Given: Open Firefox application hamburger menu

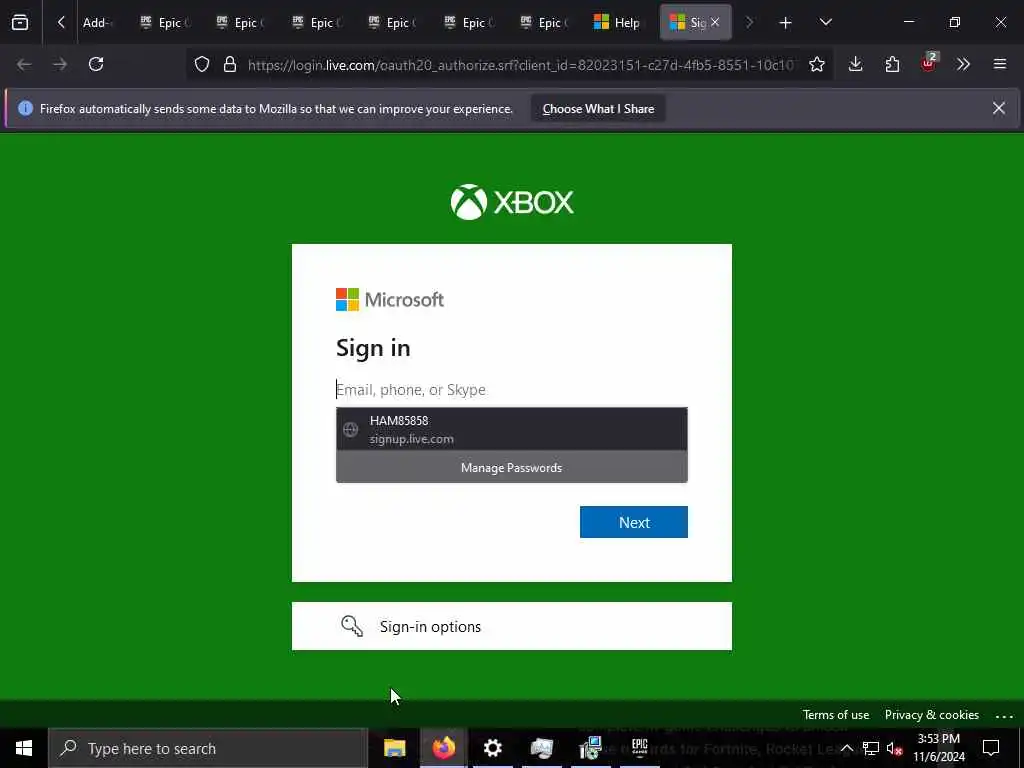Looking at the screenshot, I should [x=999, y=64].
